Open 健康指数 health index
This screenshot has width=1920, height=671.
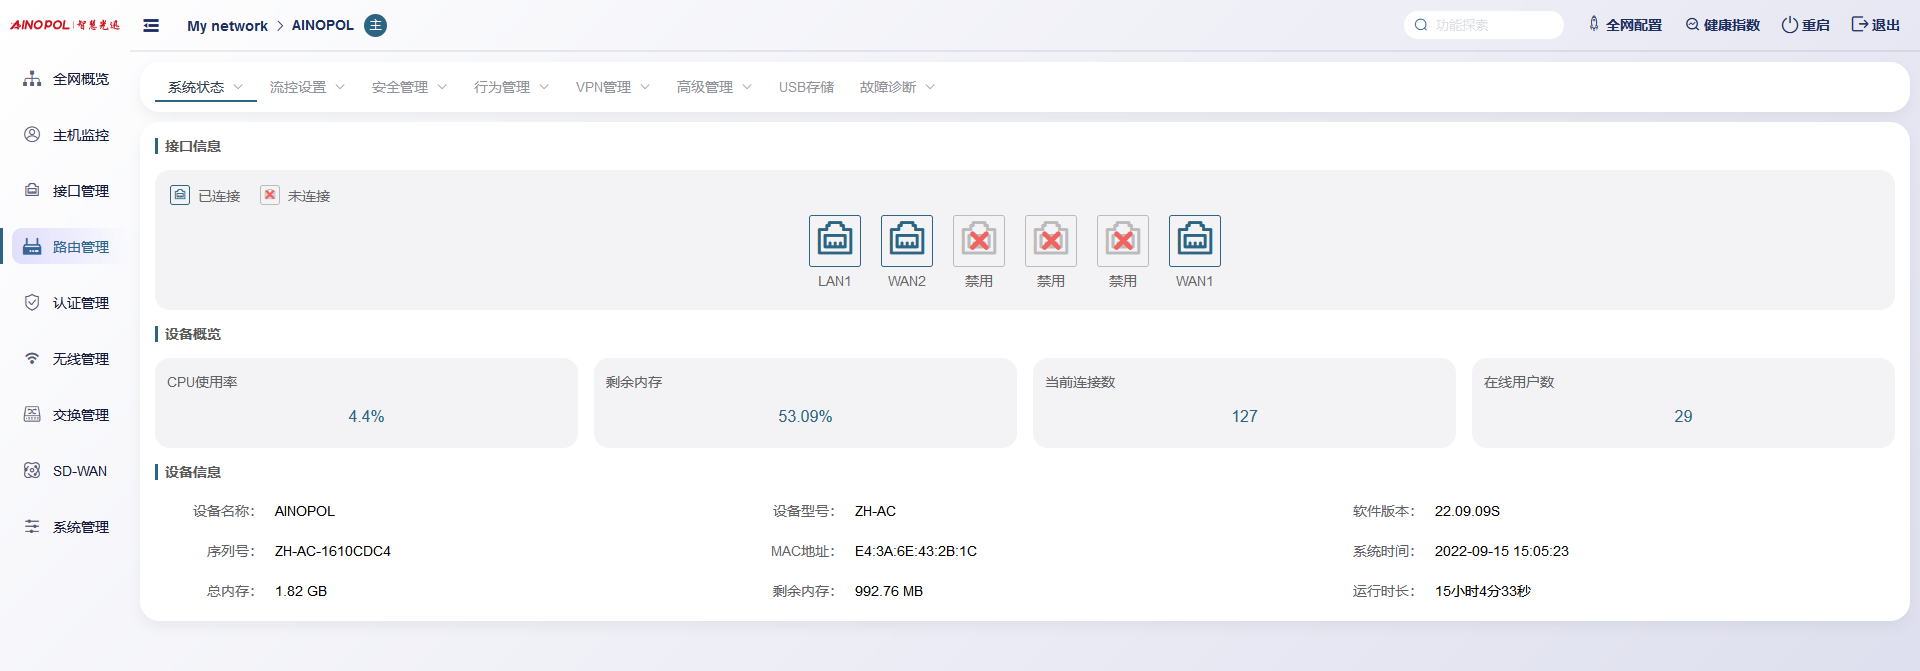(1722, 25)
